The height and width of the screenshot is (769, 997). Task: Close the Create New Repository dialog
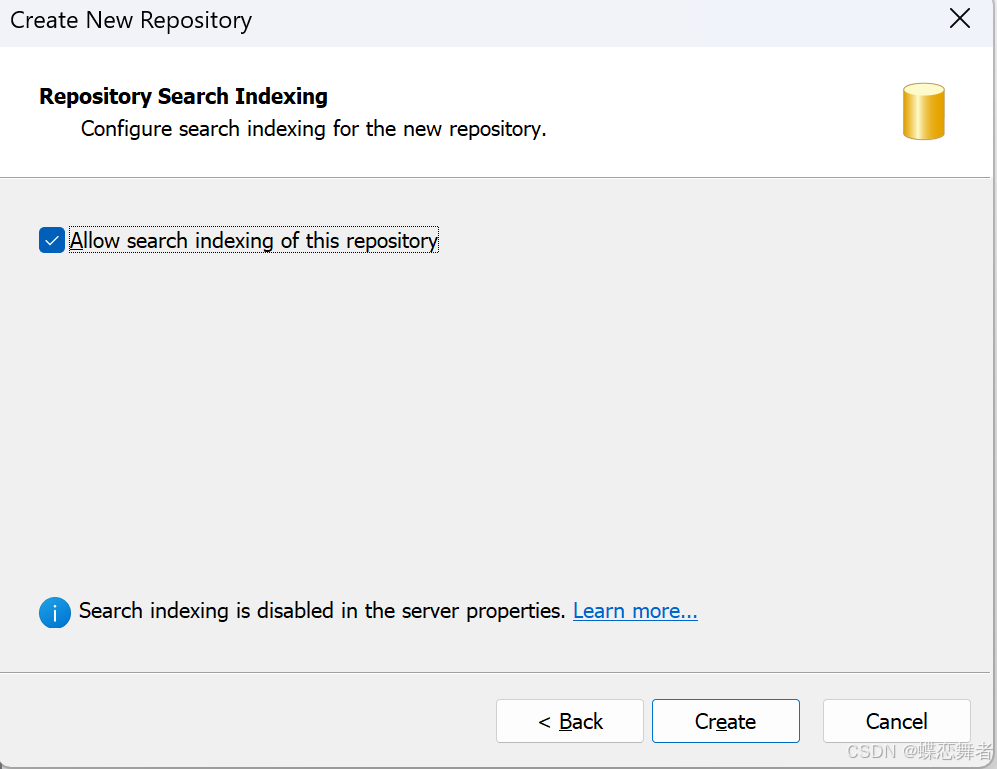tap(959, 18)
